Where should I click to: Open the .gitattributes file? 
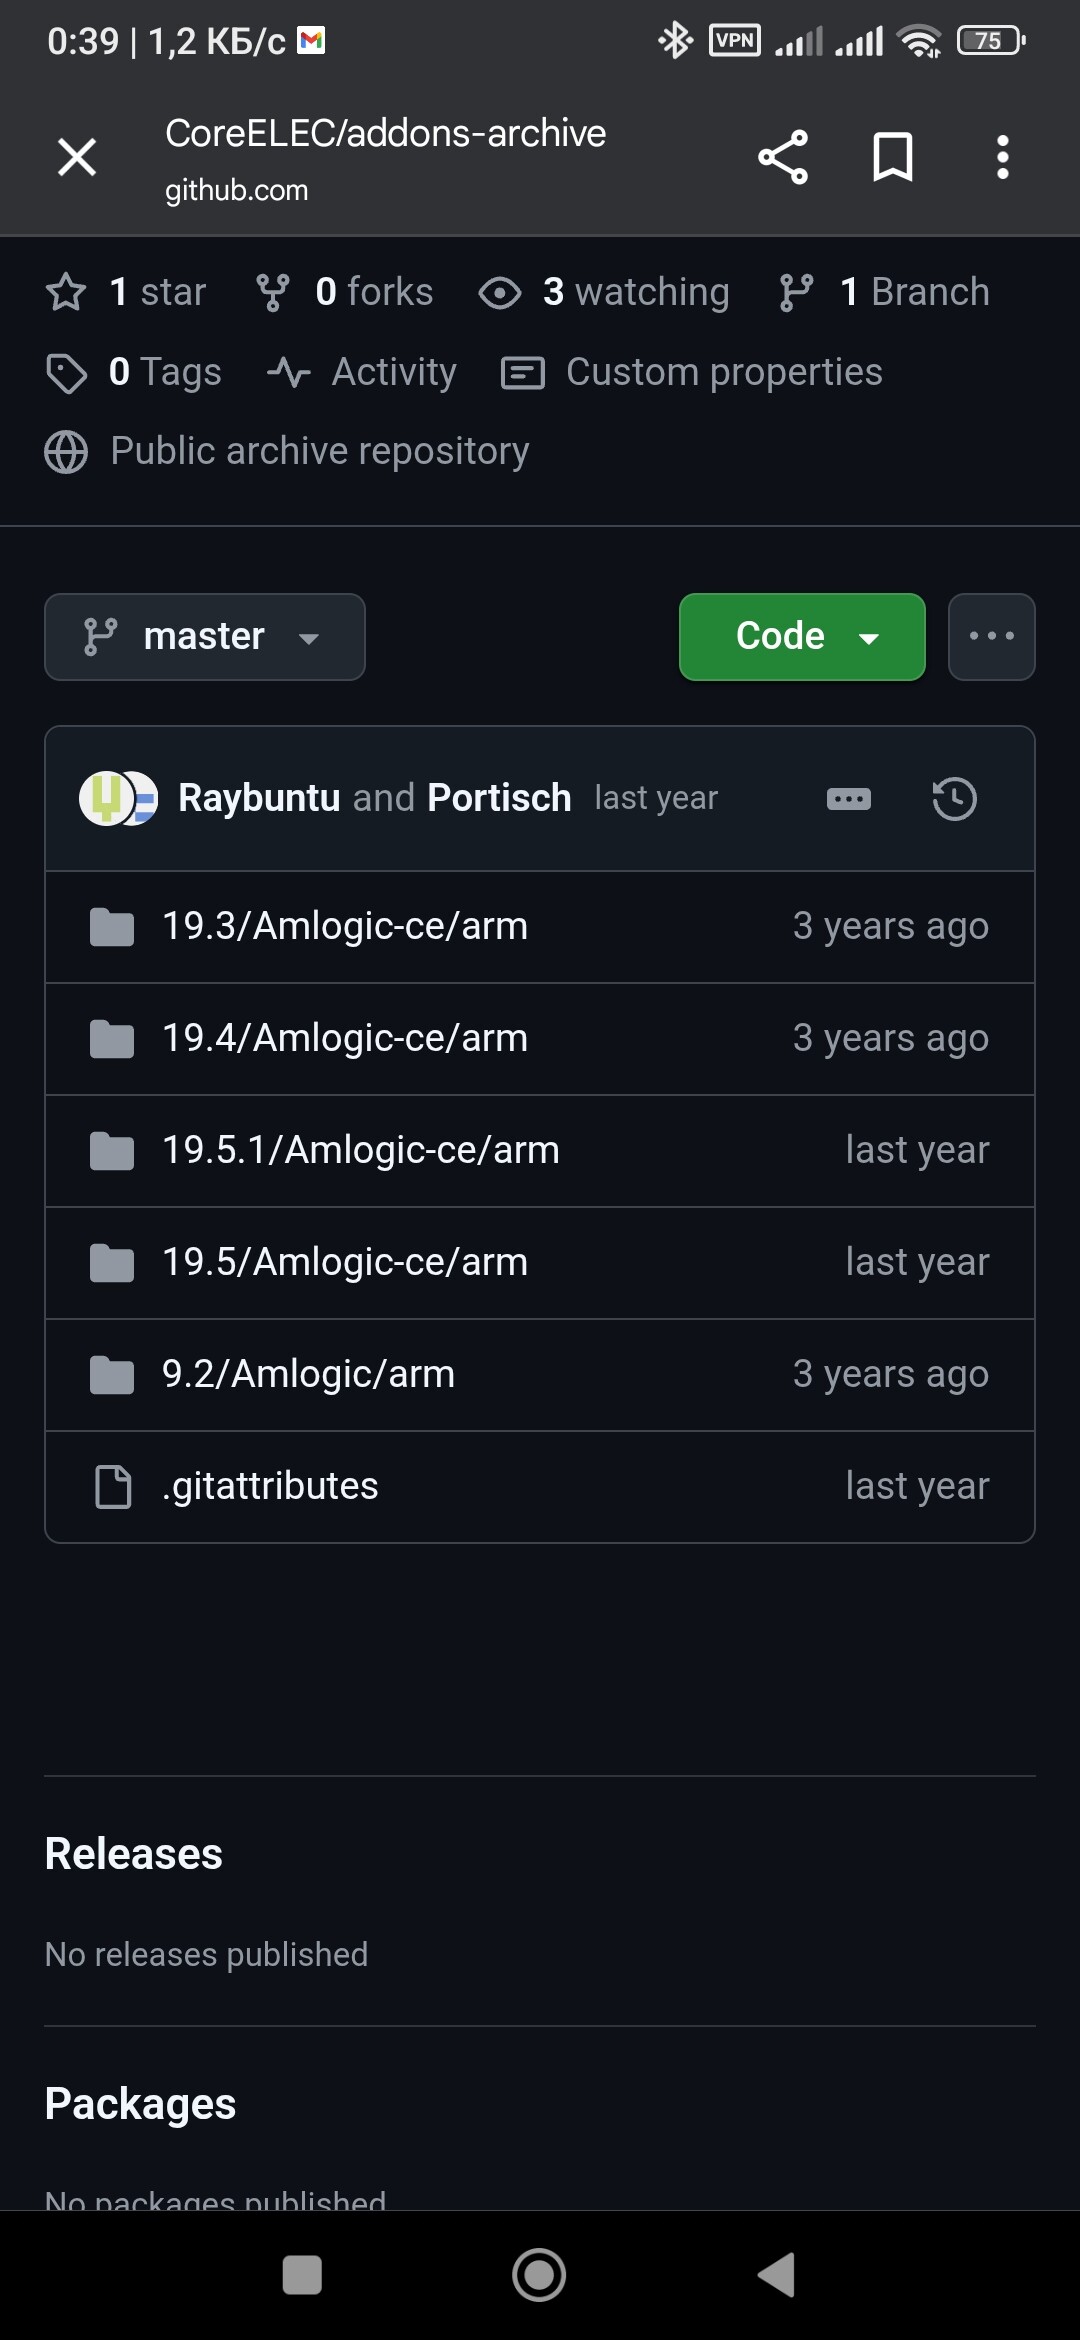(270, 1486)
